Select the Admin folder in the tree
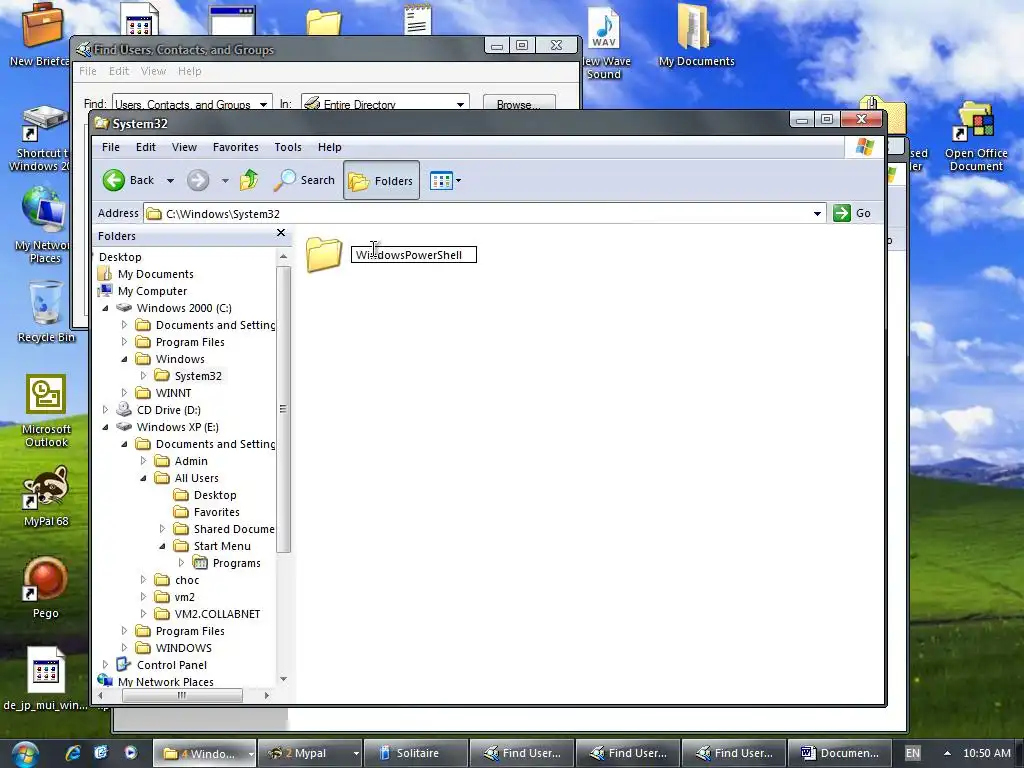Viewport: 1024px width, 768px height. pos(191,461)
